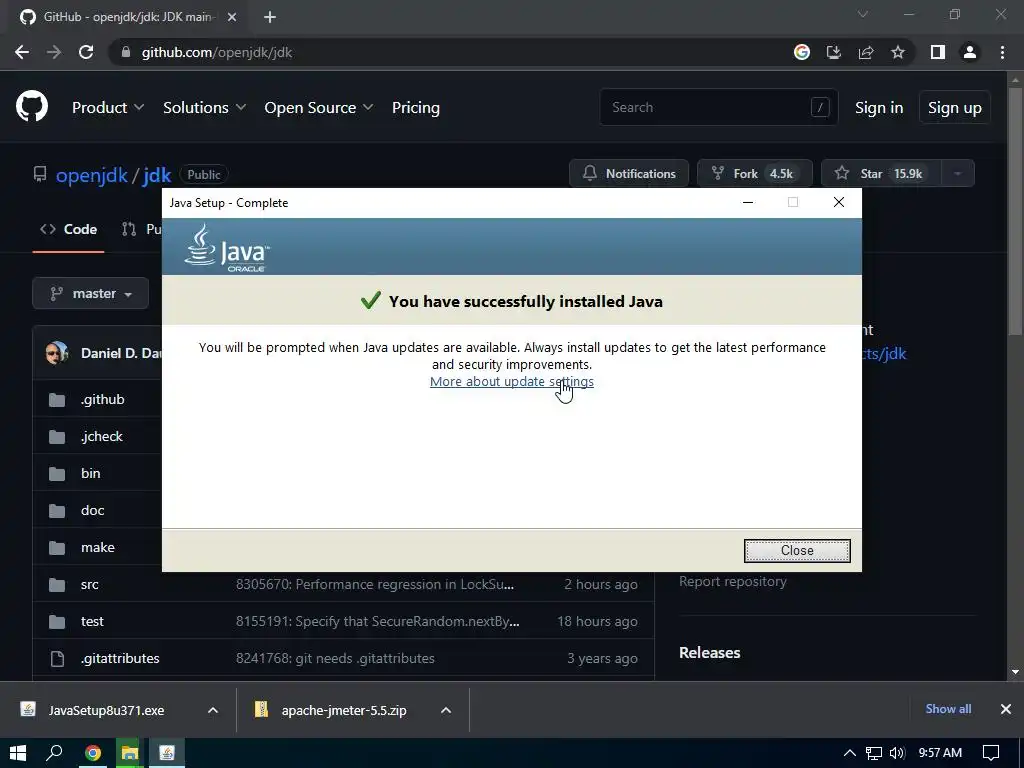Open apache-jmeter-5.5.zip download options chevron
1024x768 pixels.
(446, 710)
